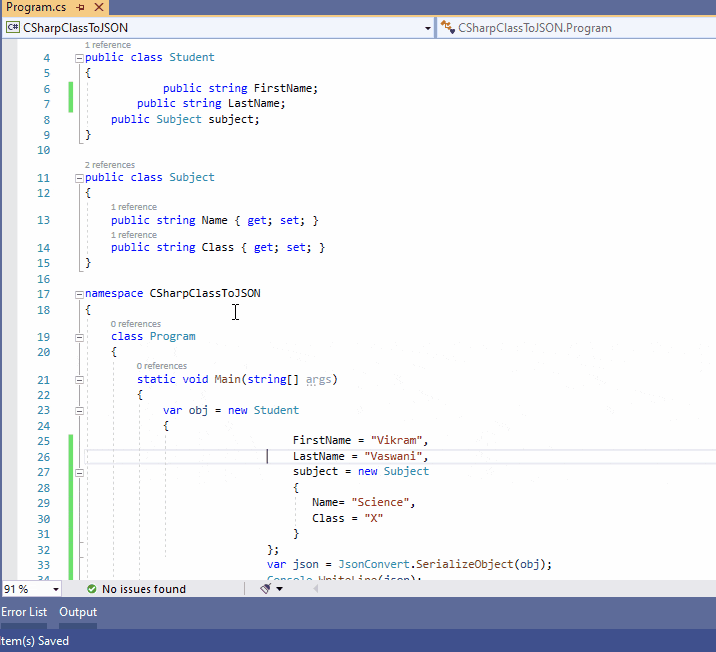Viewport: 716px width, 652px height.
Task: Open the 1 reference link above Name property
Action: click(134, 207)
